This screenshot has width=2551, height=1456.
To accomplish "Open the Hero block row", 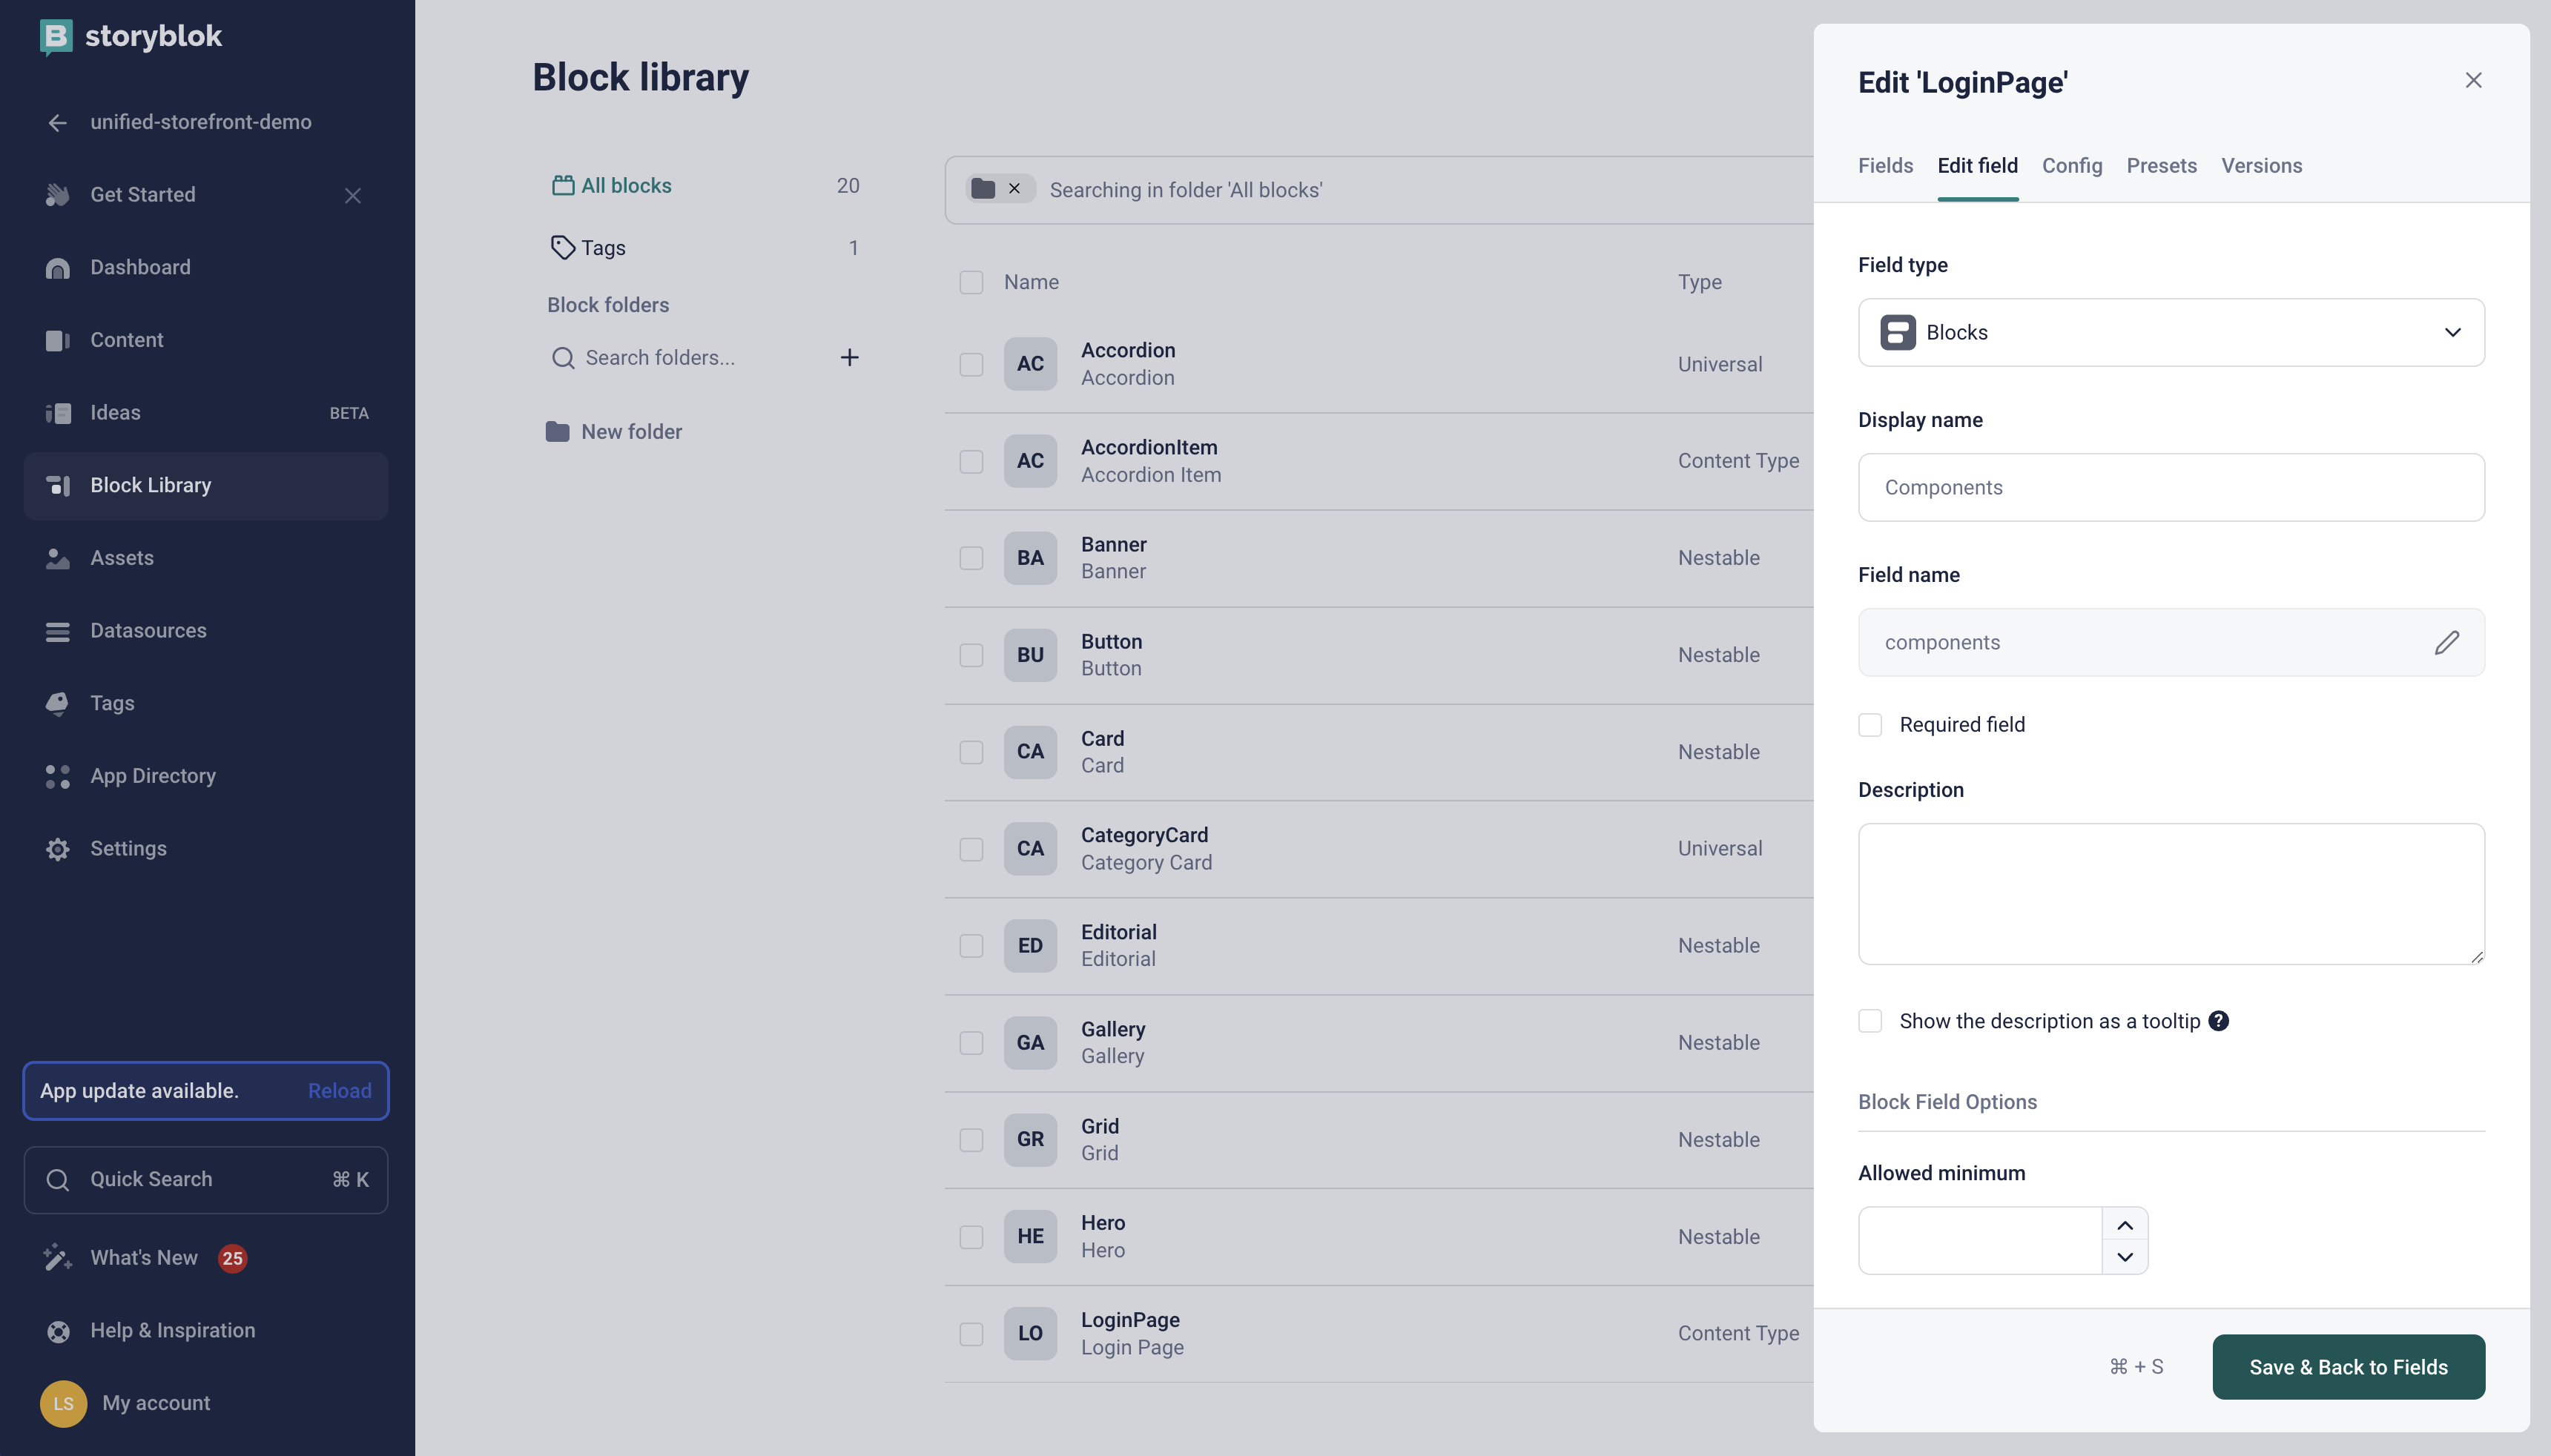I will pyautogui.click(x=1378, y=1237).
